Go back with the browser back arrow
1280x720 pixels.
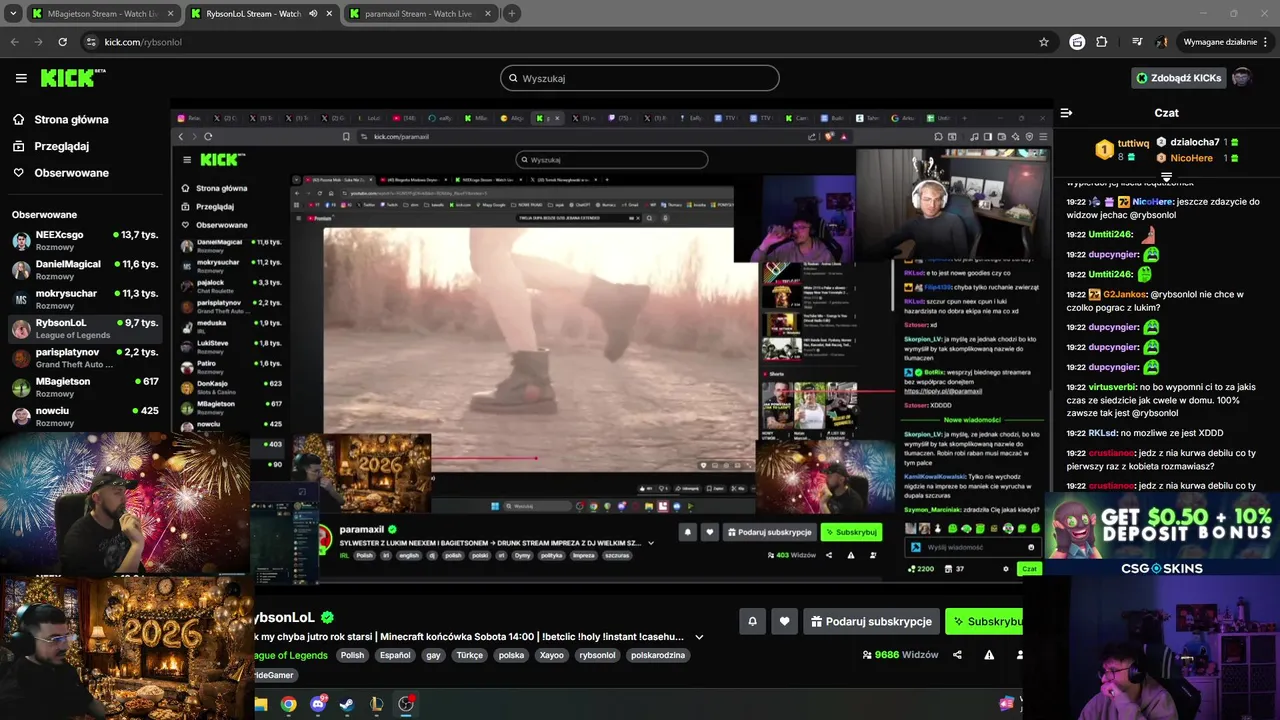[x=14, y=42]
